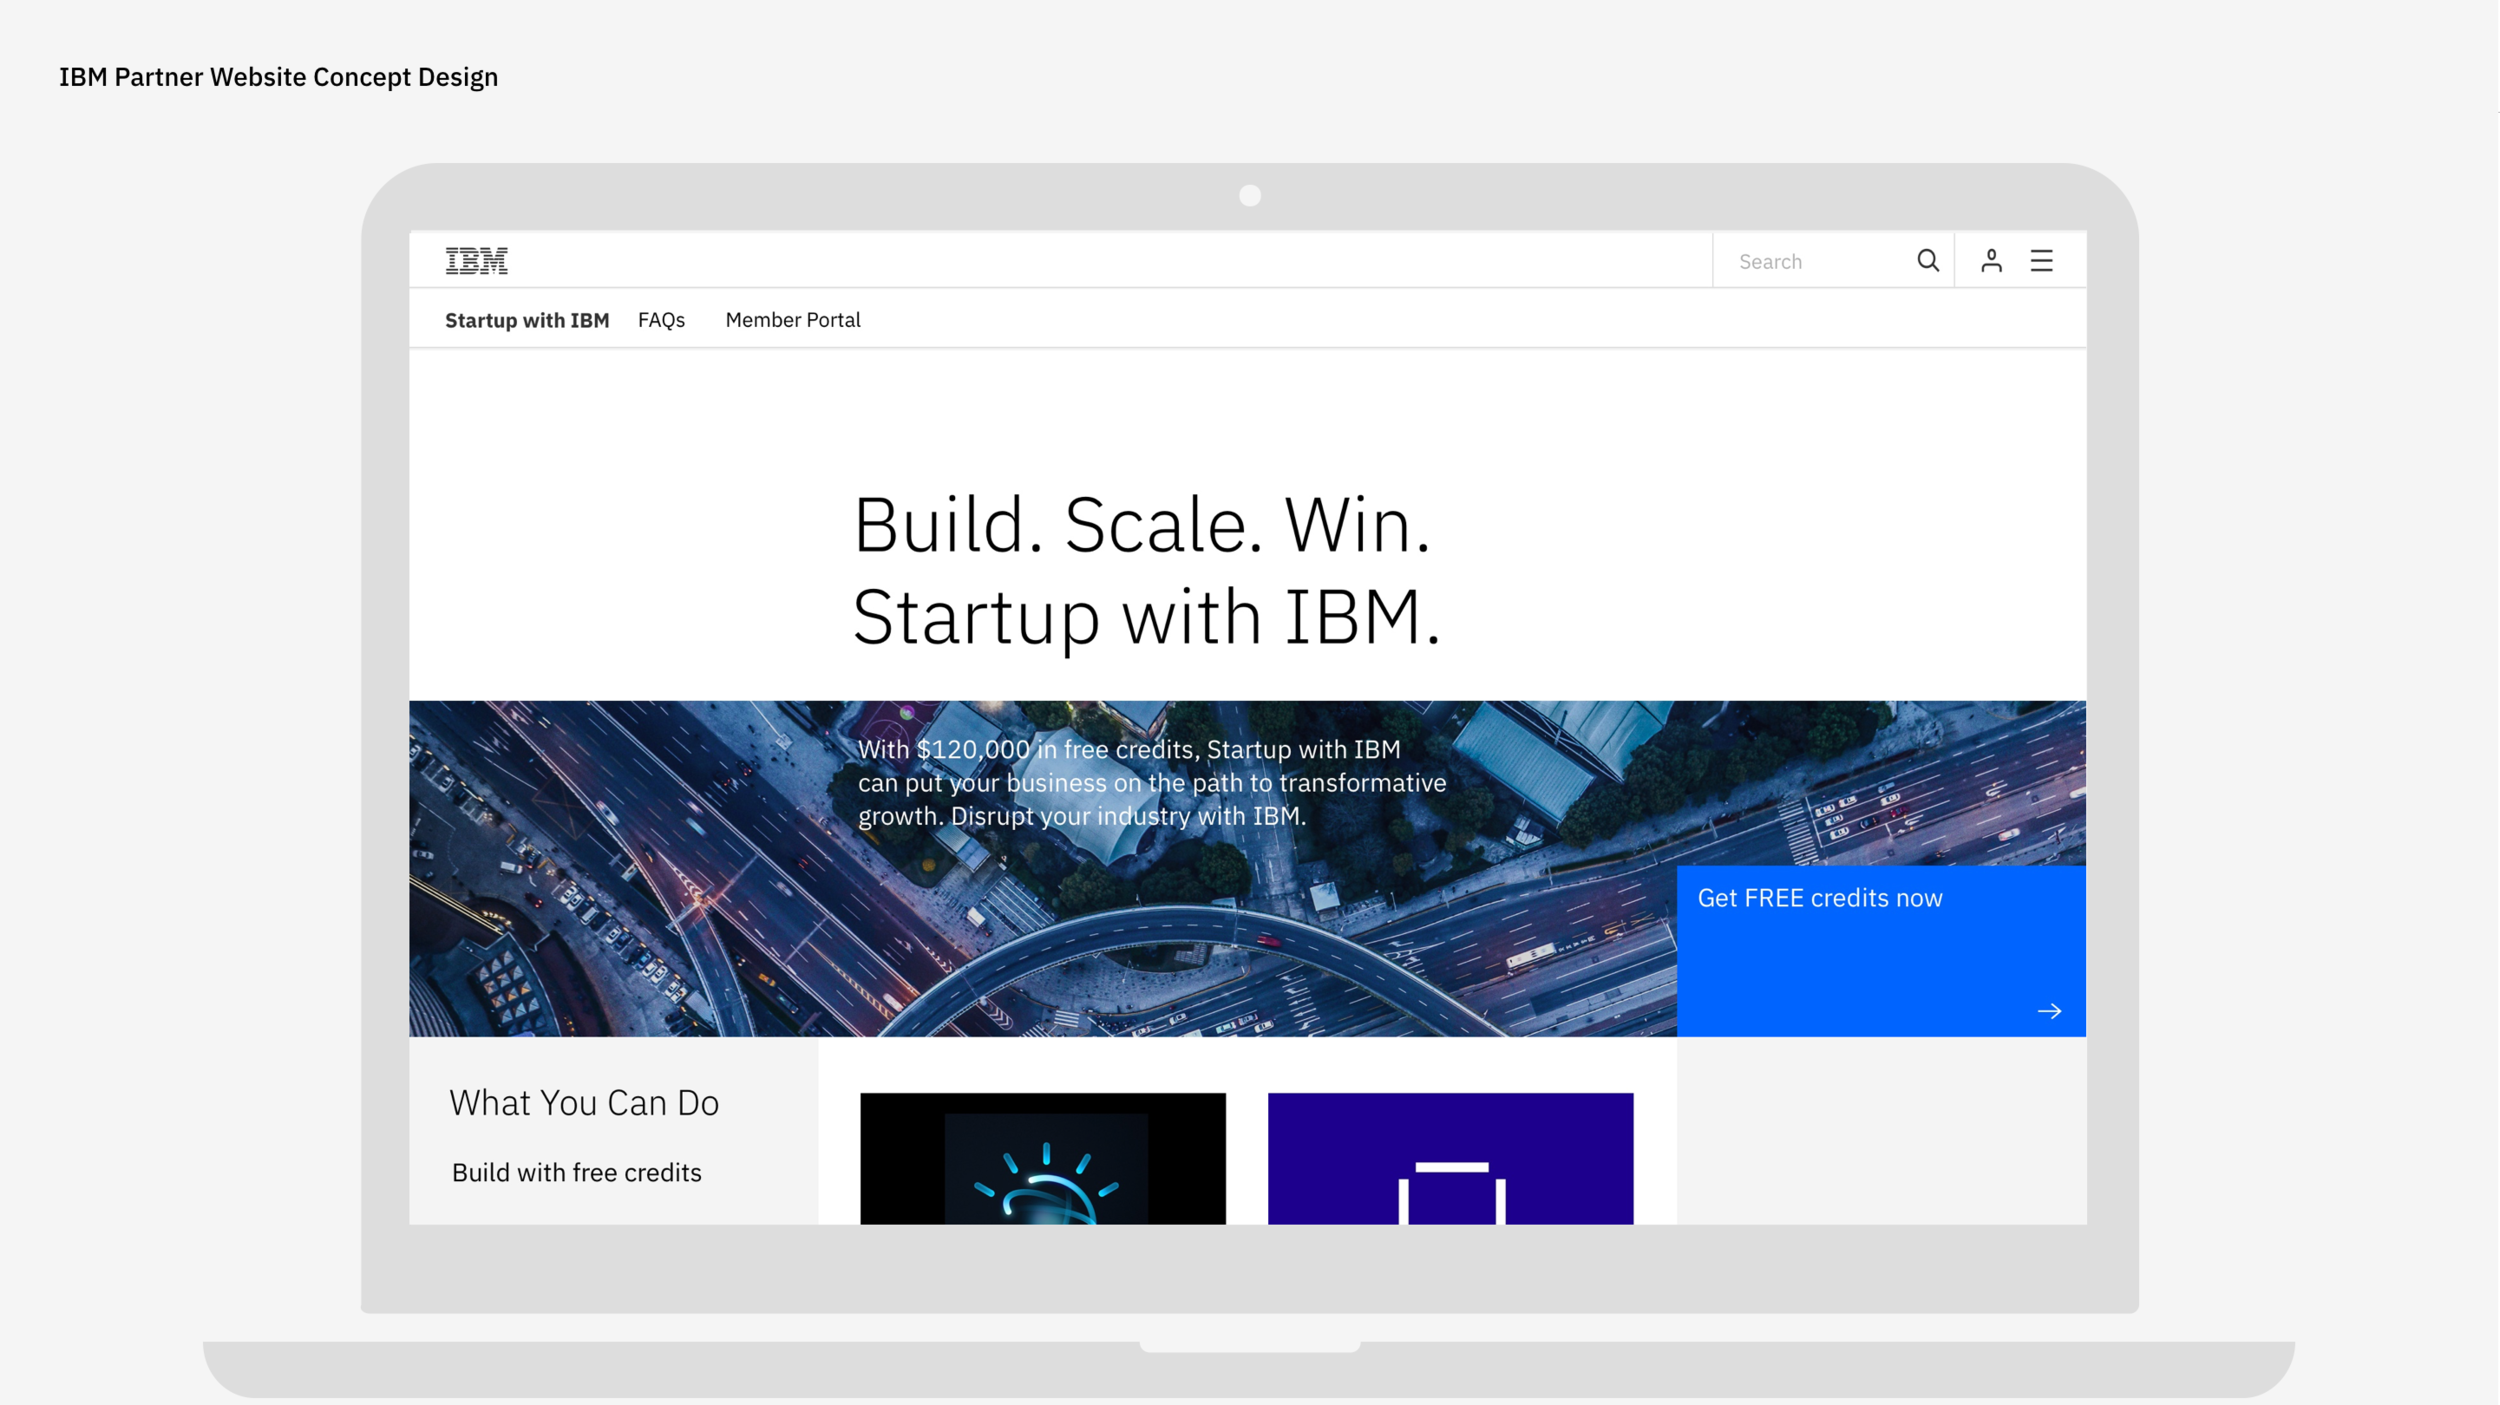Click the IBM logo in the header

[x=476, y=261]
